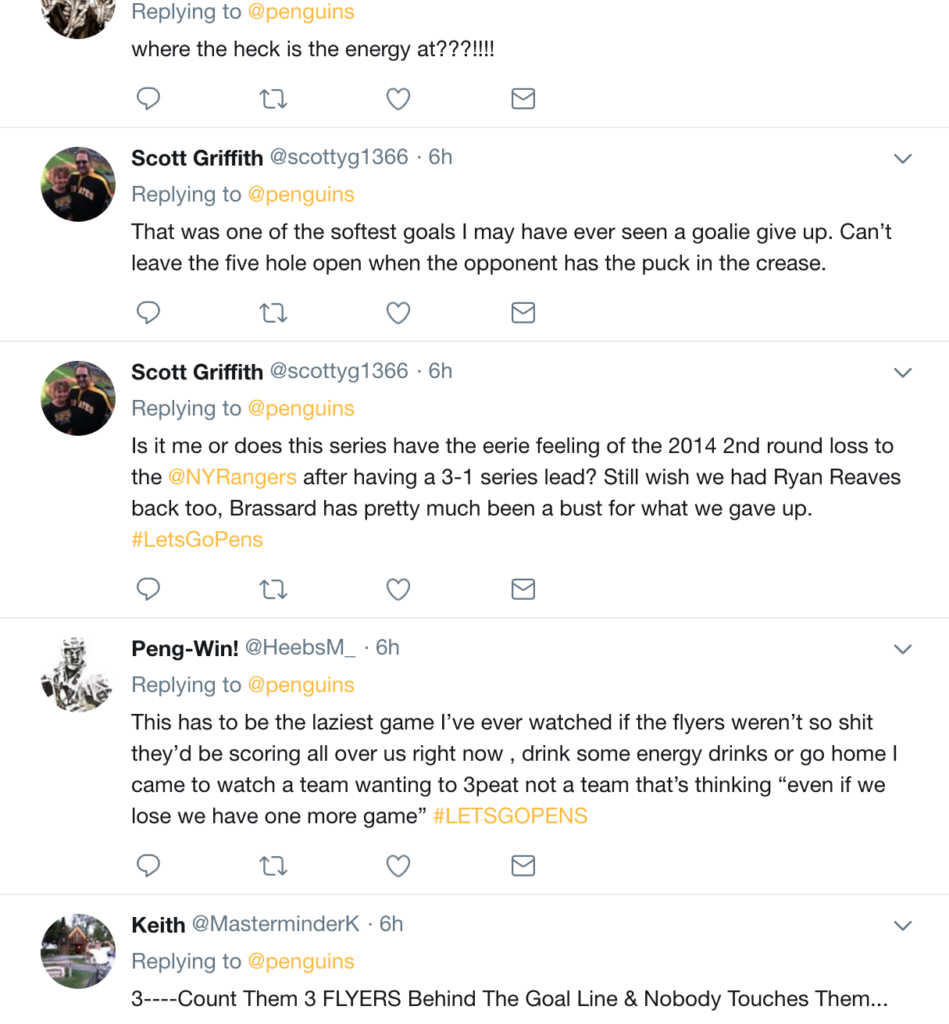Open the #LetsGoPens hashtag
The height and width of the screenshot is (1024, 949).
(197, 539)
